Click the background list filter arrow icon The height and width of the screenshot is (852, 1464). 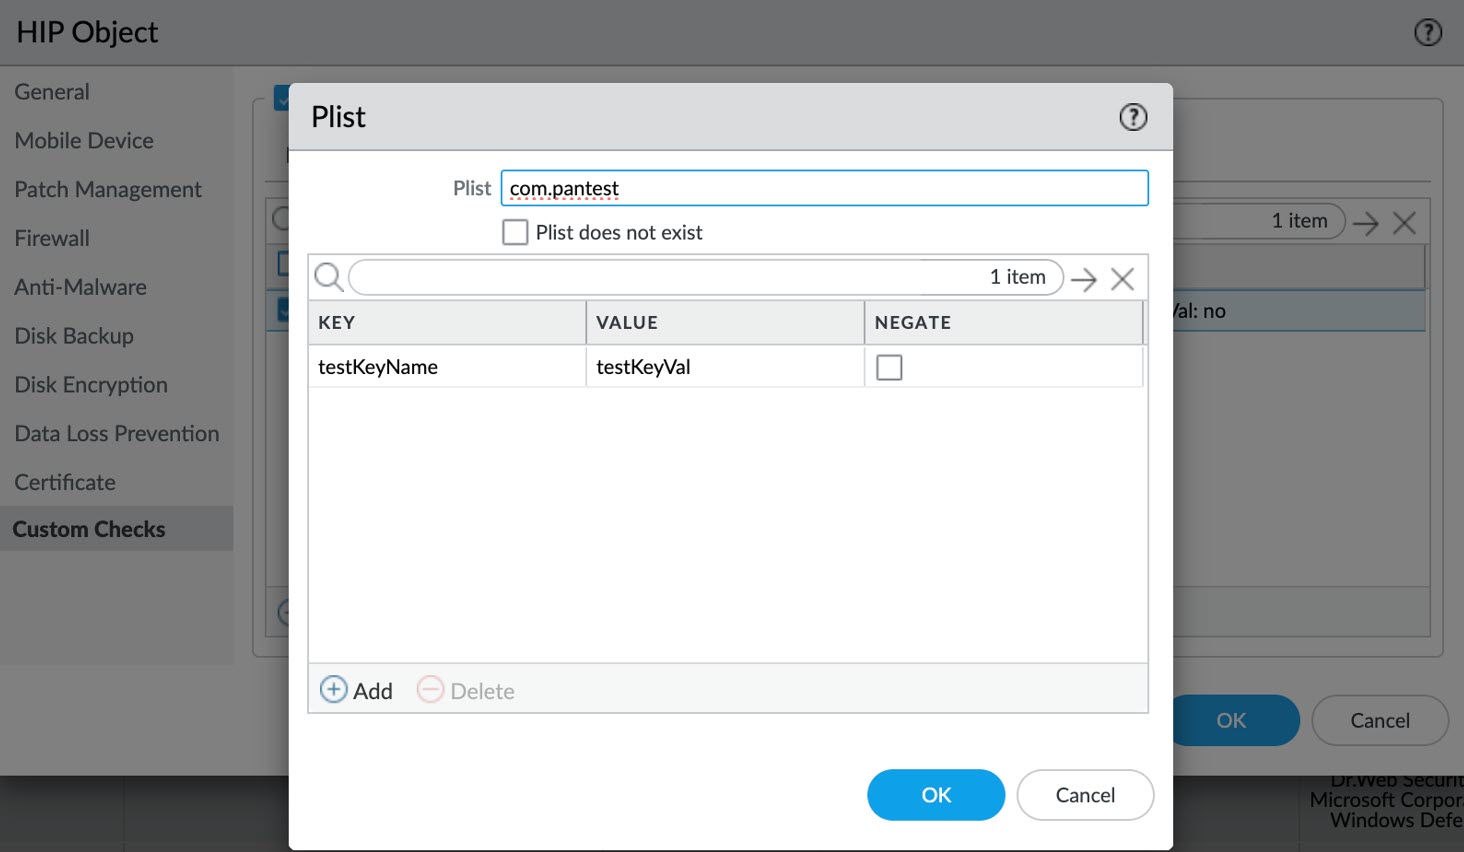coord(1365,223)
